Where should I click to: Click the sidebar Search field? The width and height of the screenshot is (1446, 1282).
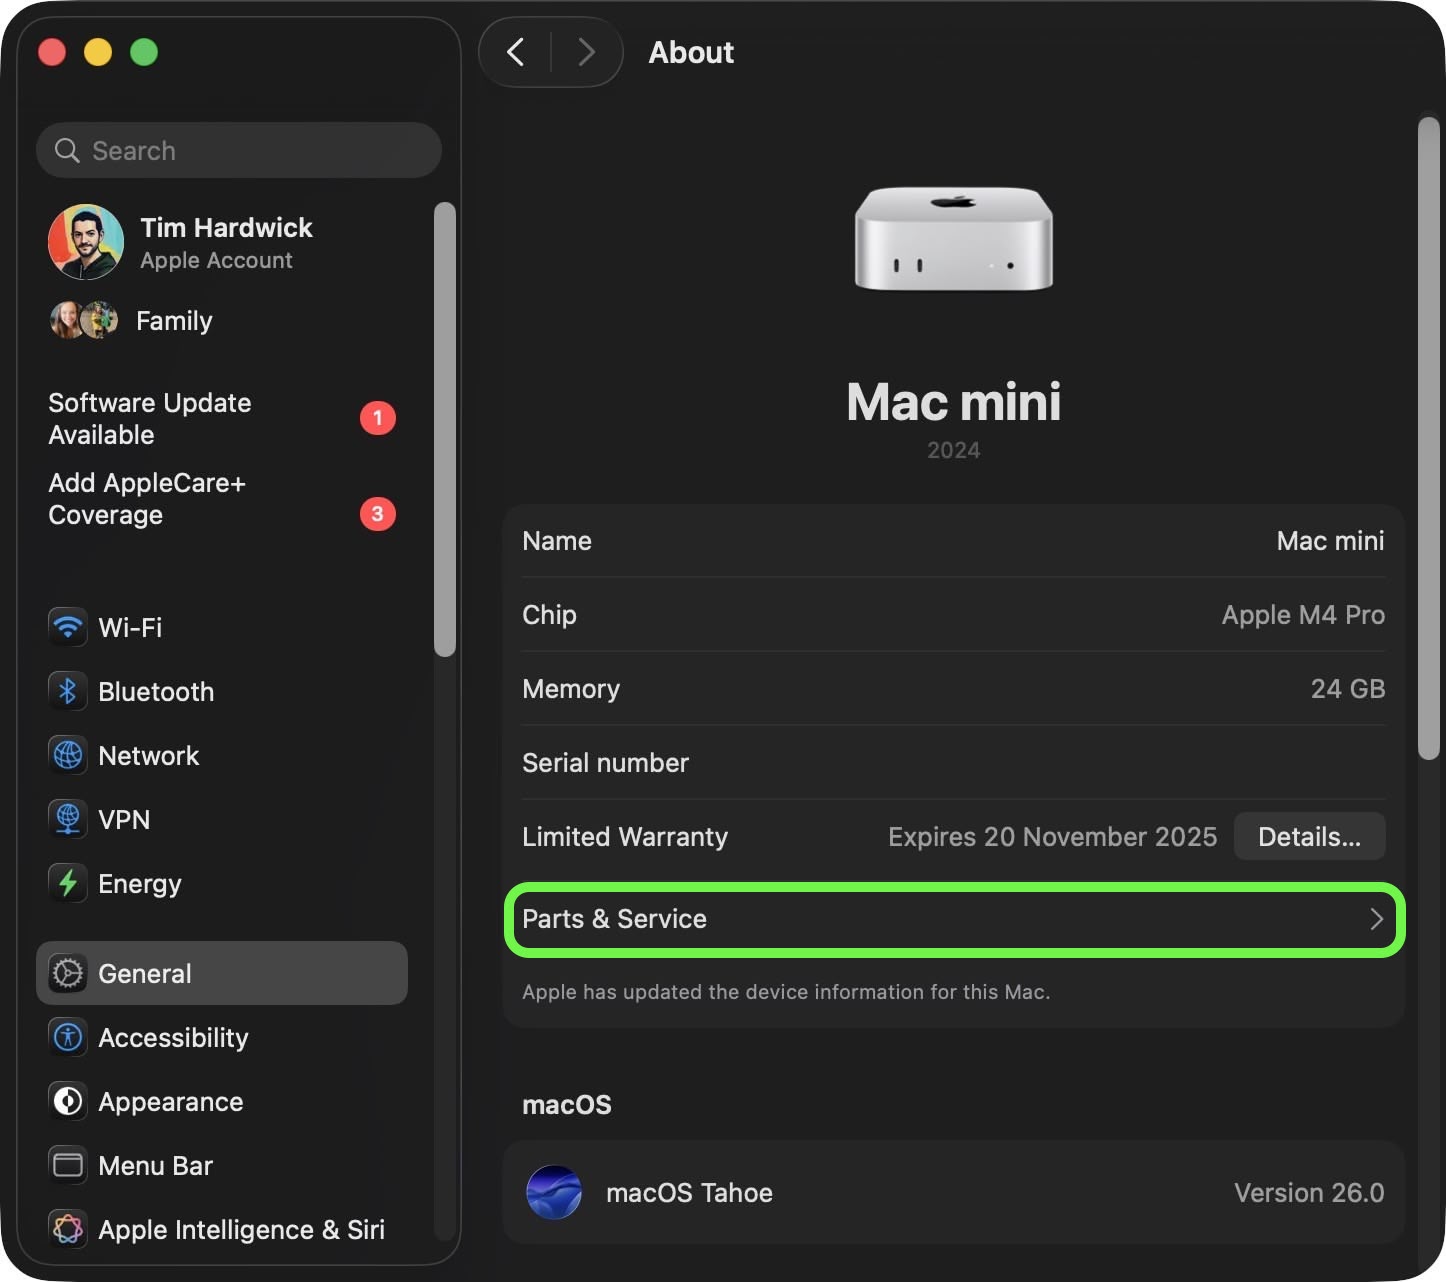pos(240,150)
